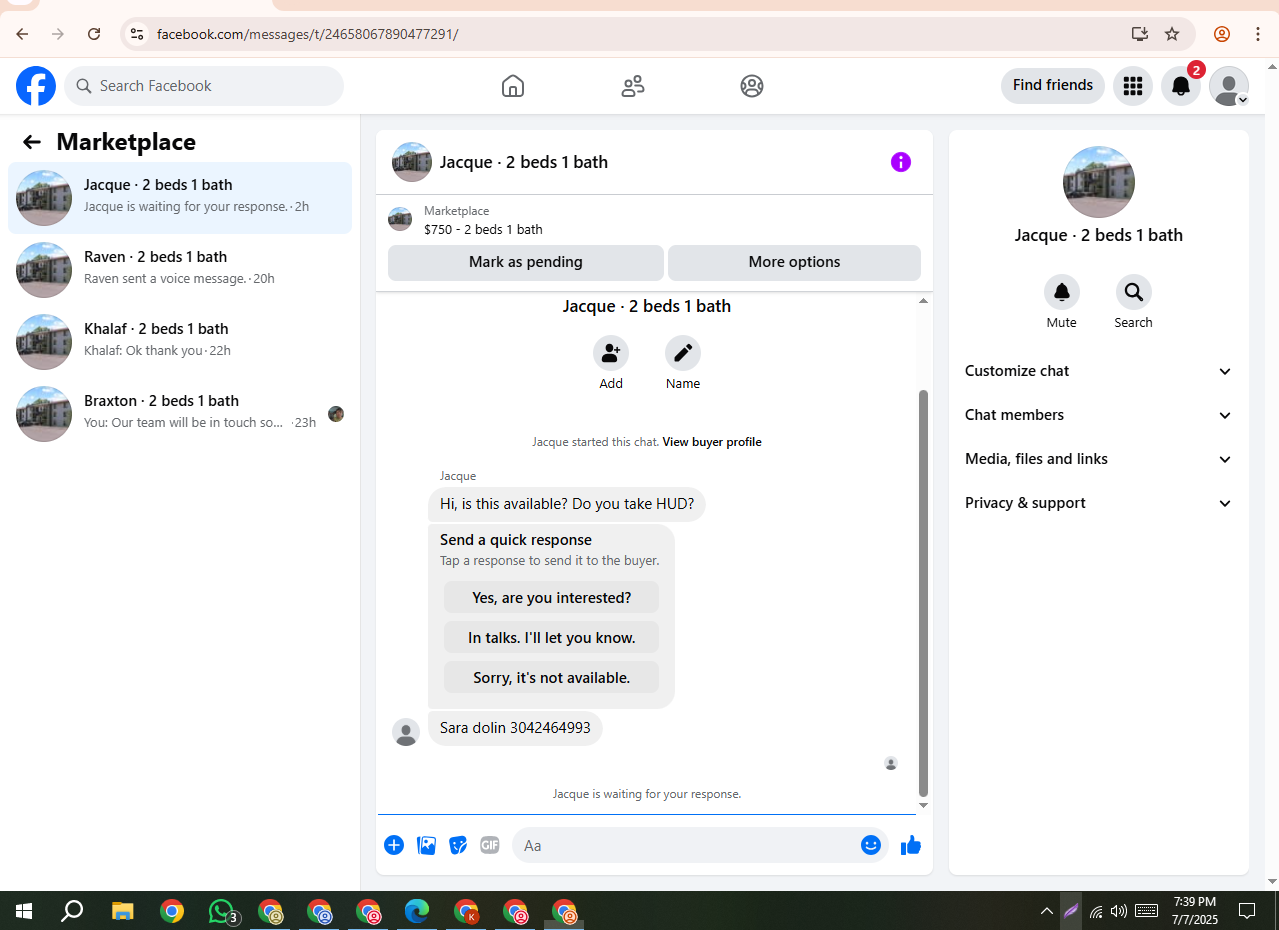Screen dimensions: 1279x930
Task: Go back using the Marketplace back arrow
Action: [x=32, y=142]
